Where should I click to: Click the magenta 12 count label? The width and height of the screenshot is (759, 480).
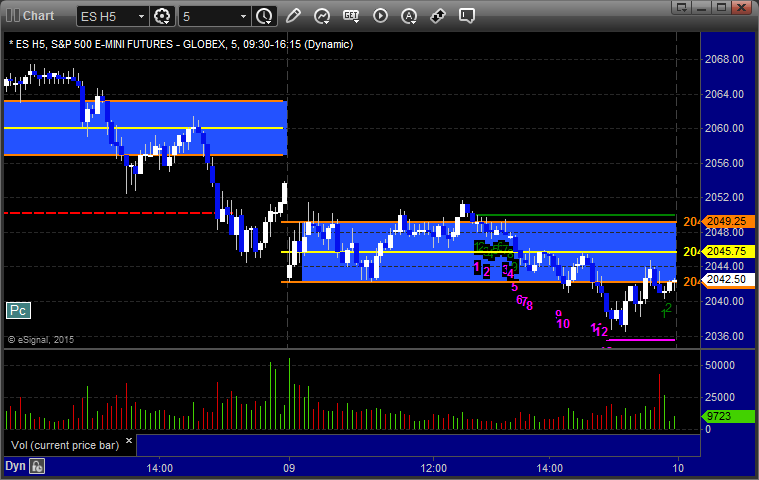[x=601, y=331]
